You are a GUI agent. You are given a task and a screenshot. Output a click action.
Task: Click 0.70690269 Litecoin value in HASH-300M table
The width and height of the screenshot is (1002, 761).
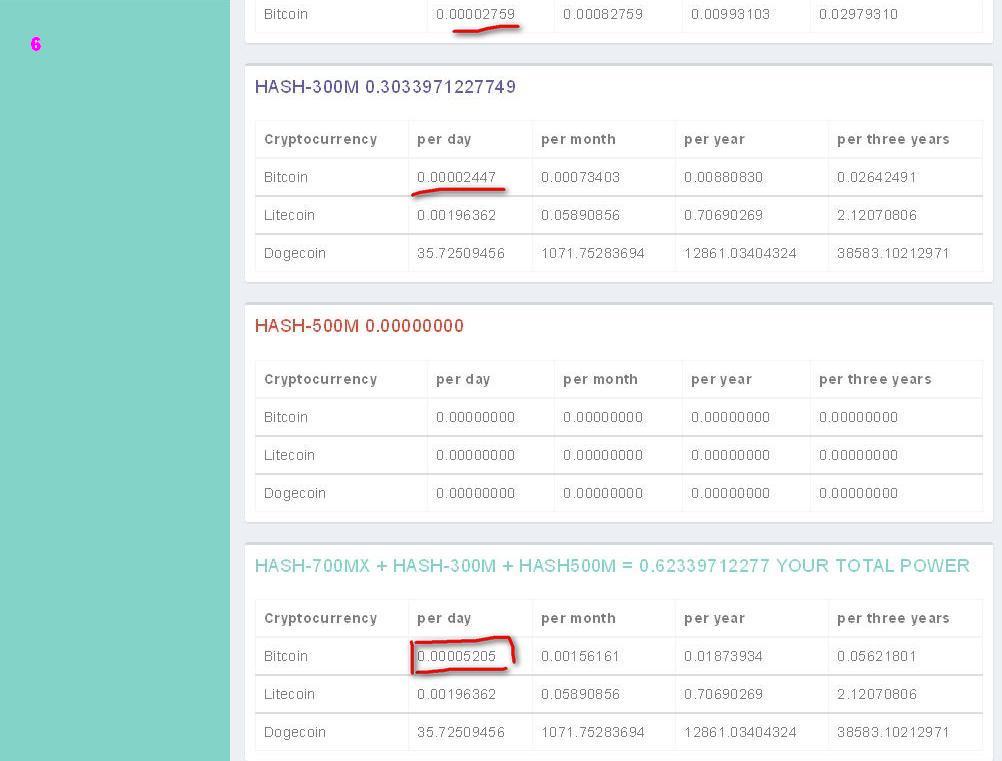(x=723, y=215)
